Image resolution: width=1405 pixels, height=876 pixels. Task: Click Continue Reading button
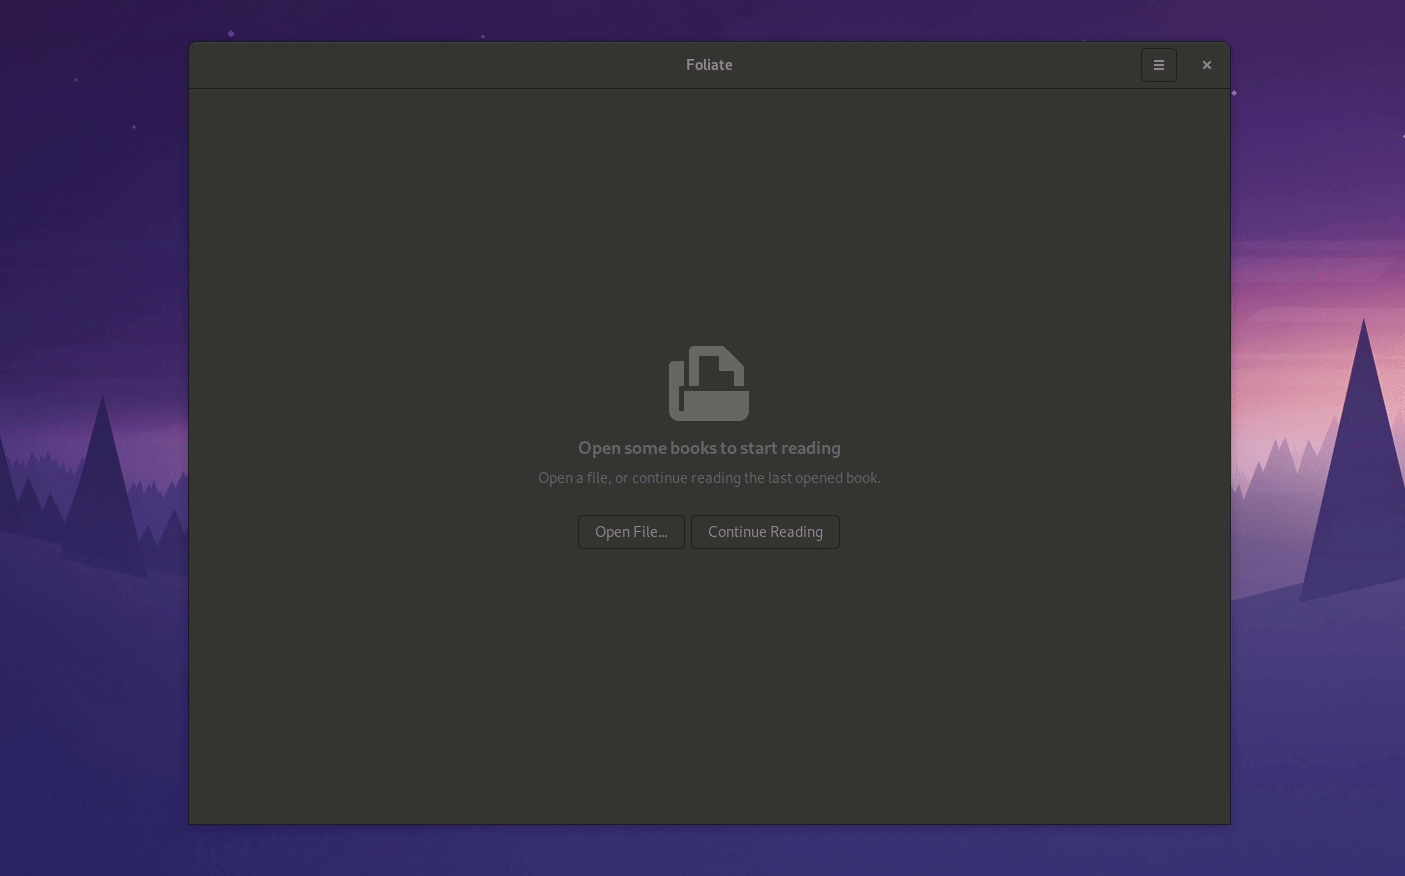(765, 531)
